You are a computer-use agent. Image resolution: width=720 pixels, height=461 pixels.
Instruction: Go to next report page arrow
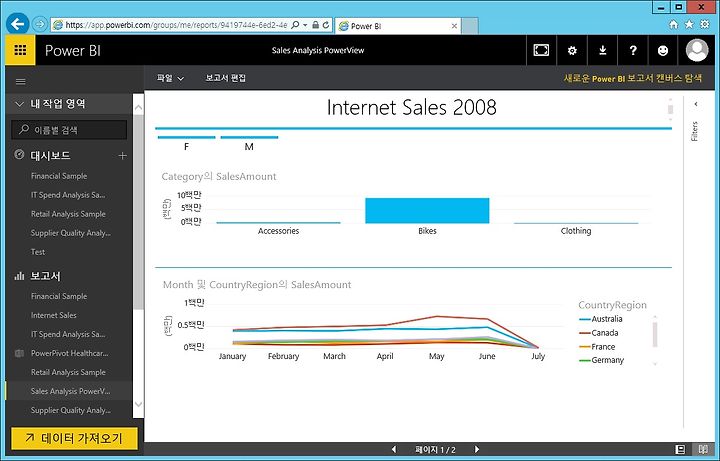click(x=477, y=449)
